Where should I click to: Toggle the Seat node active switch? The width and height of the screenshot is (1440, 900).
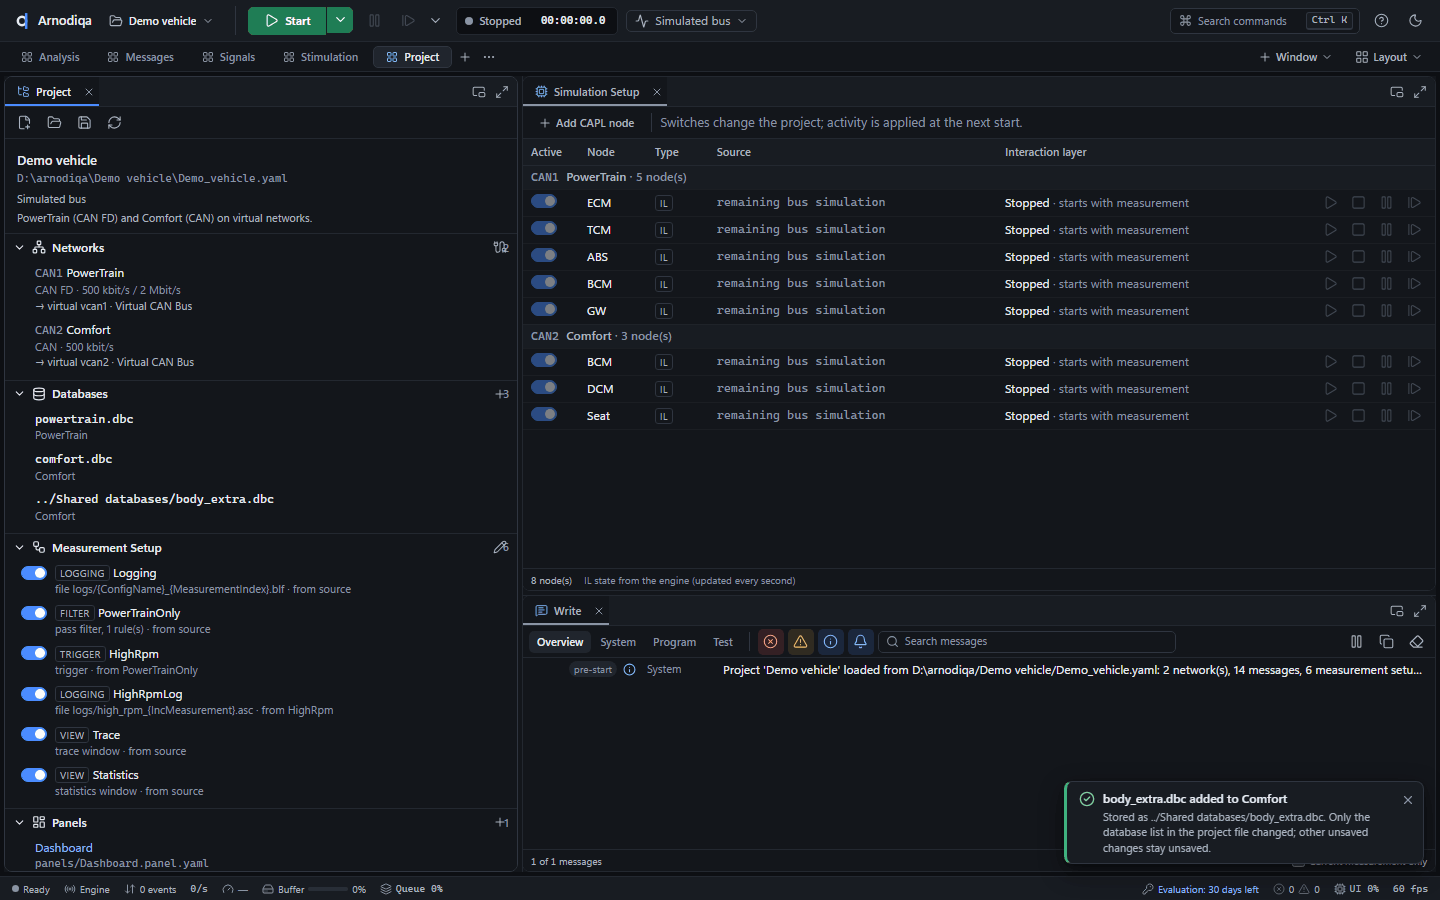pos(544,414)
